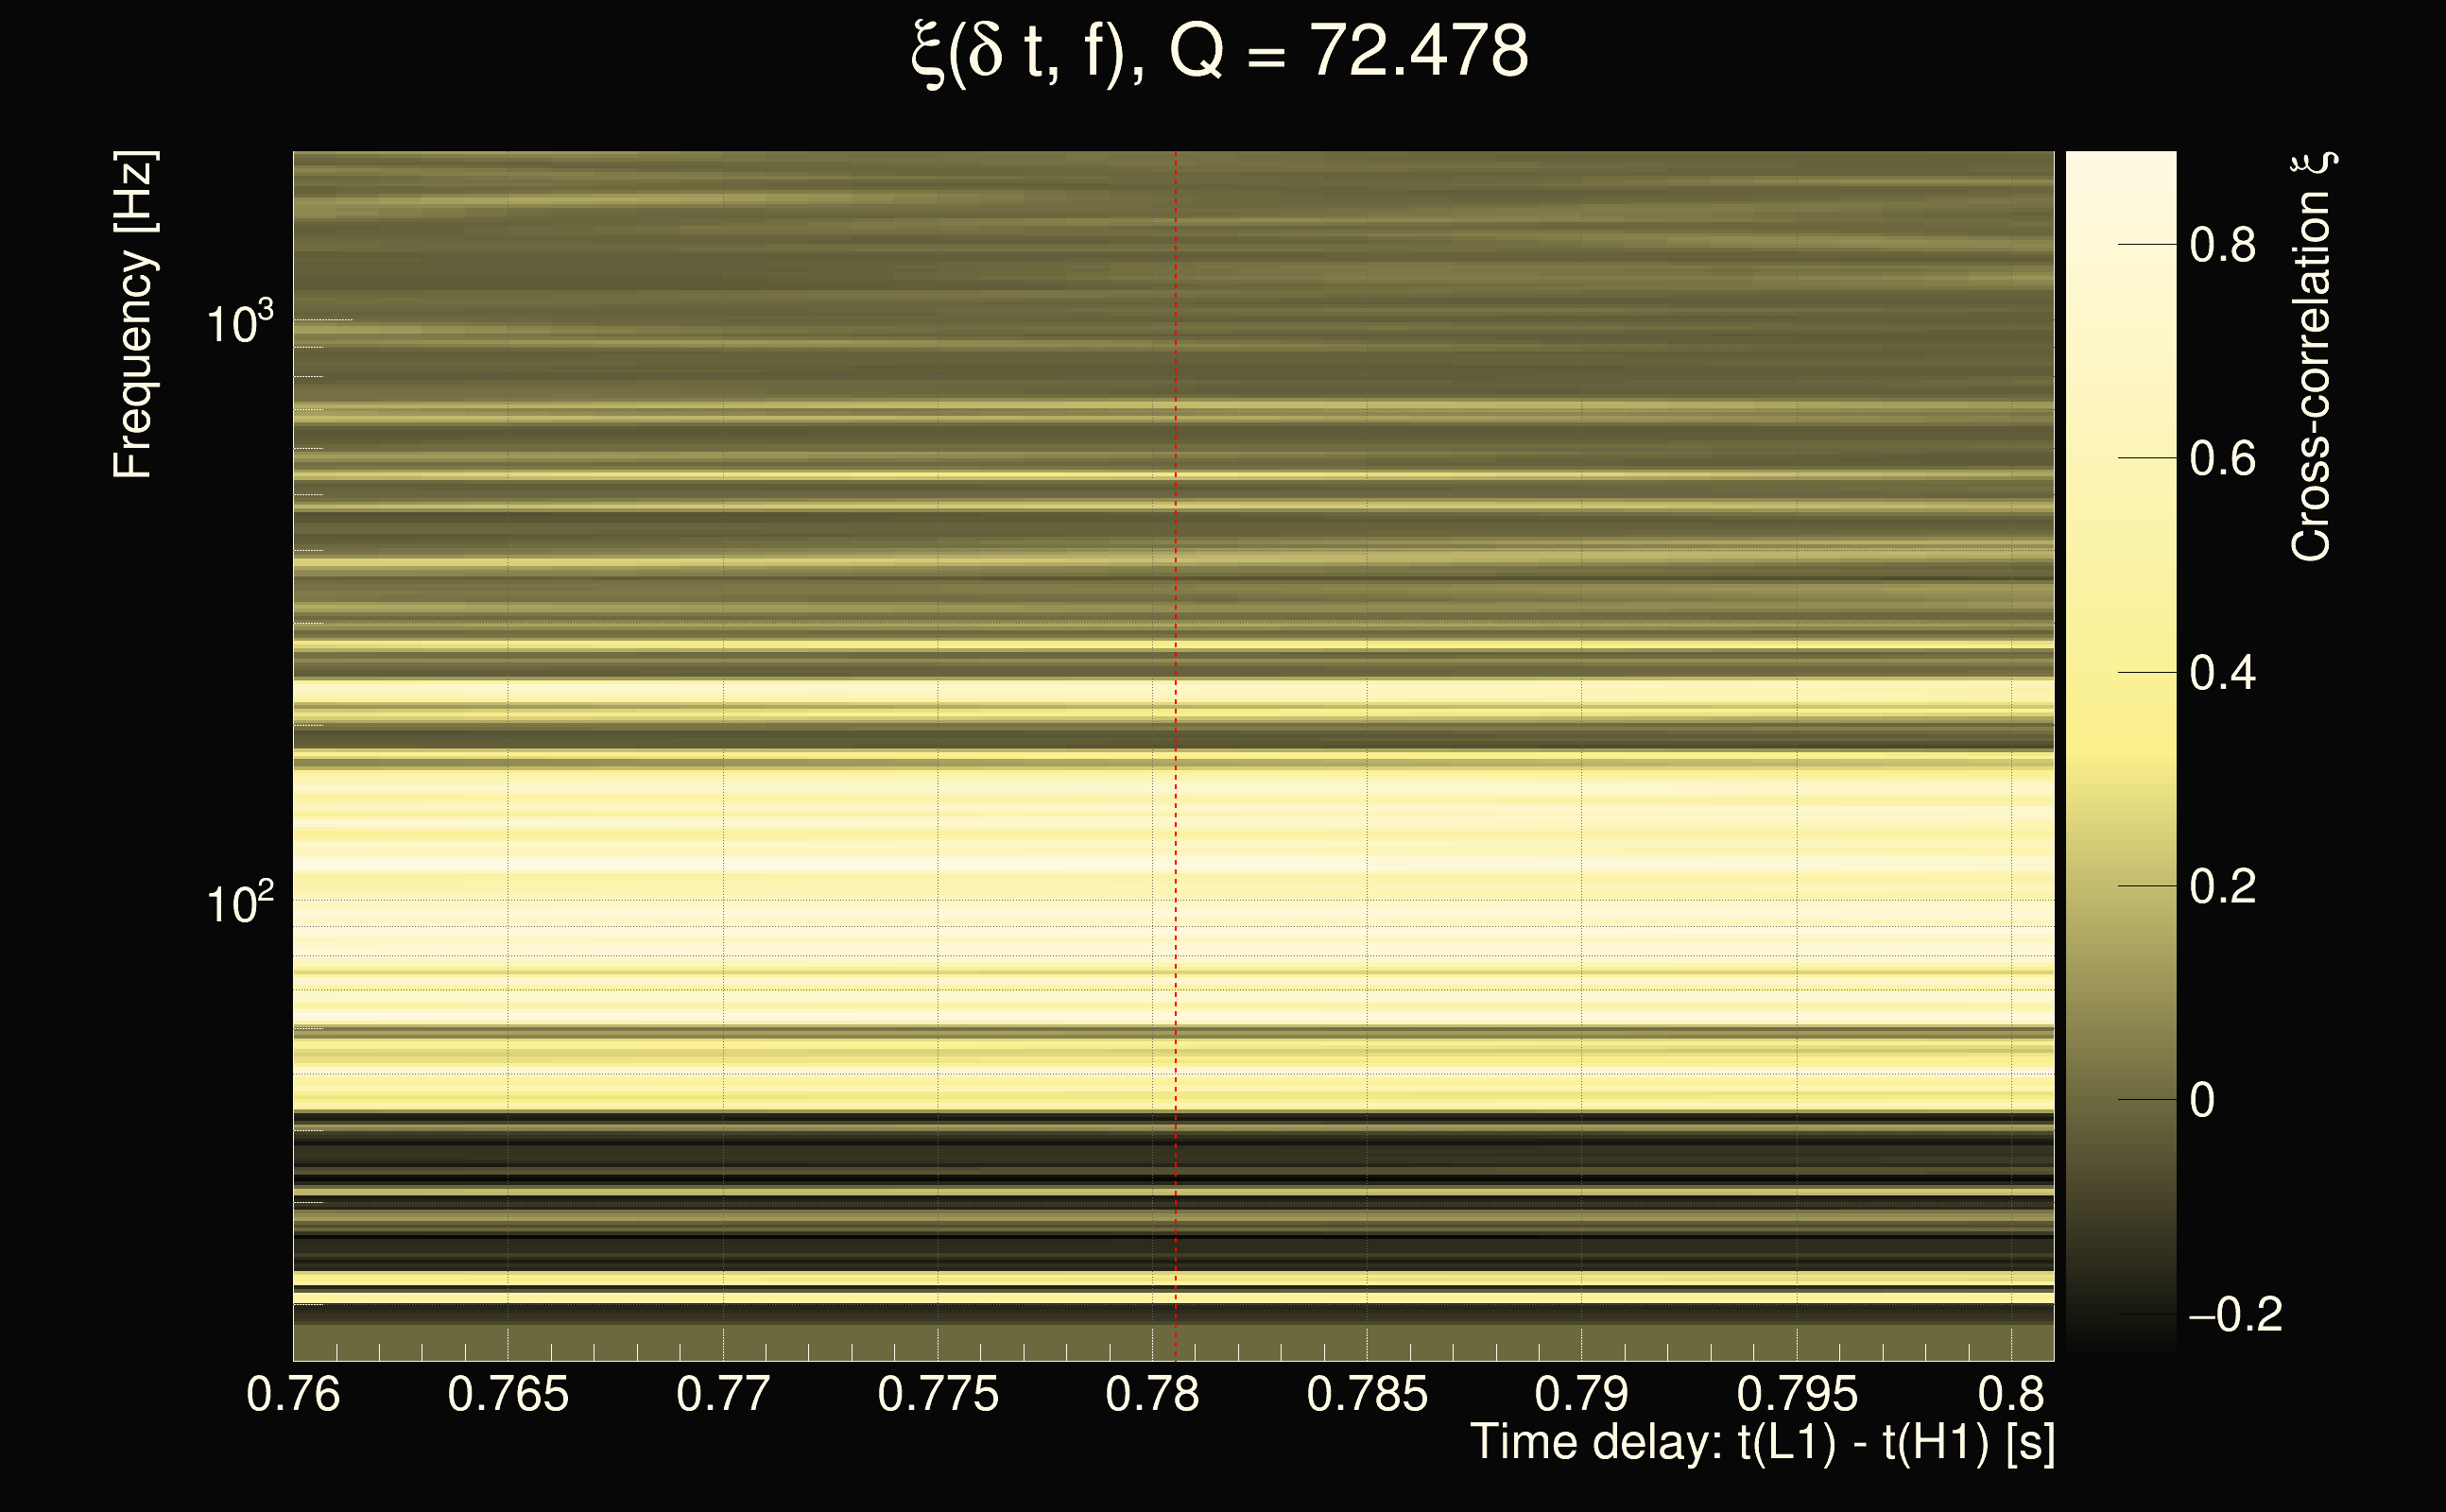Click the 0.2 colorbar tick label

point(2222,887)
